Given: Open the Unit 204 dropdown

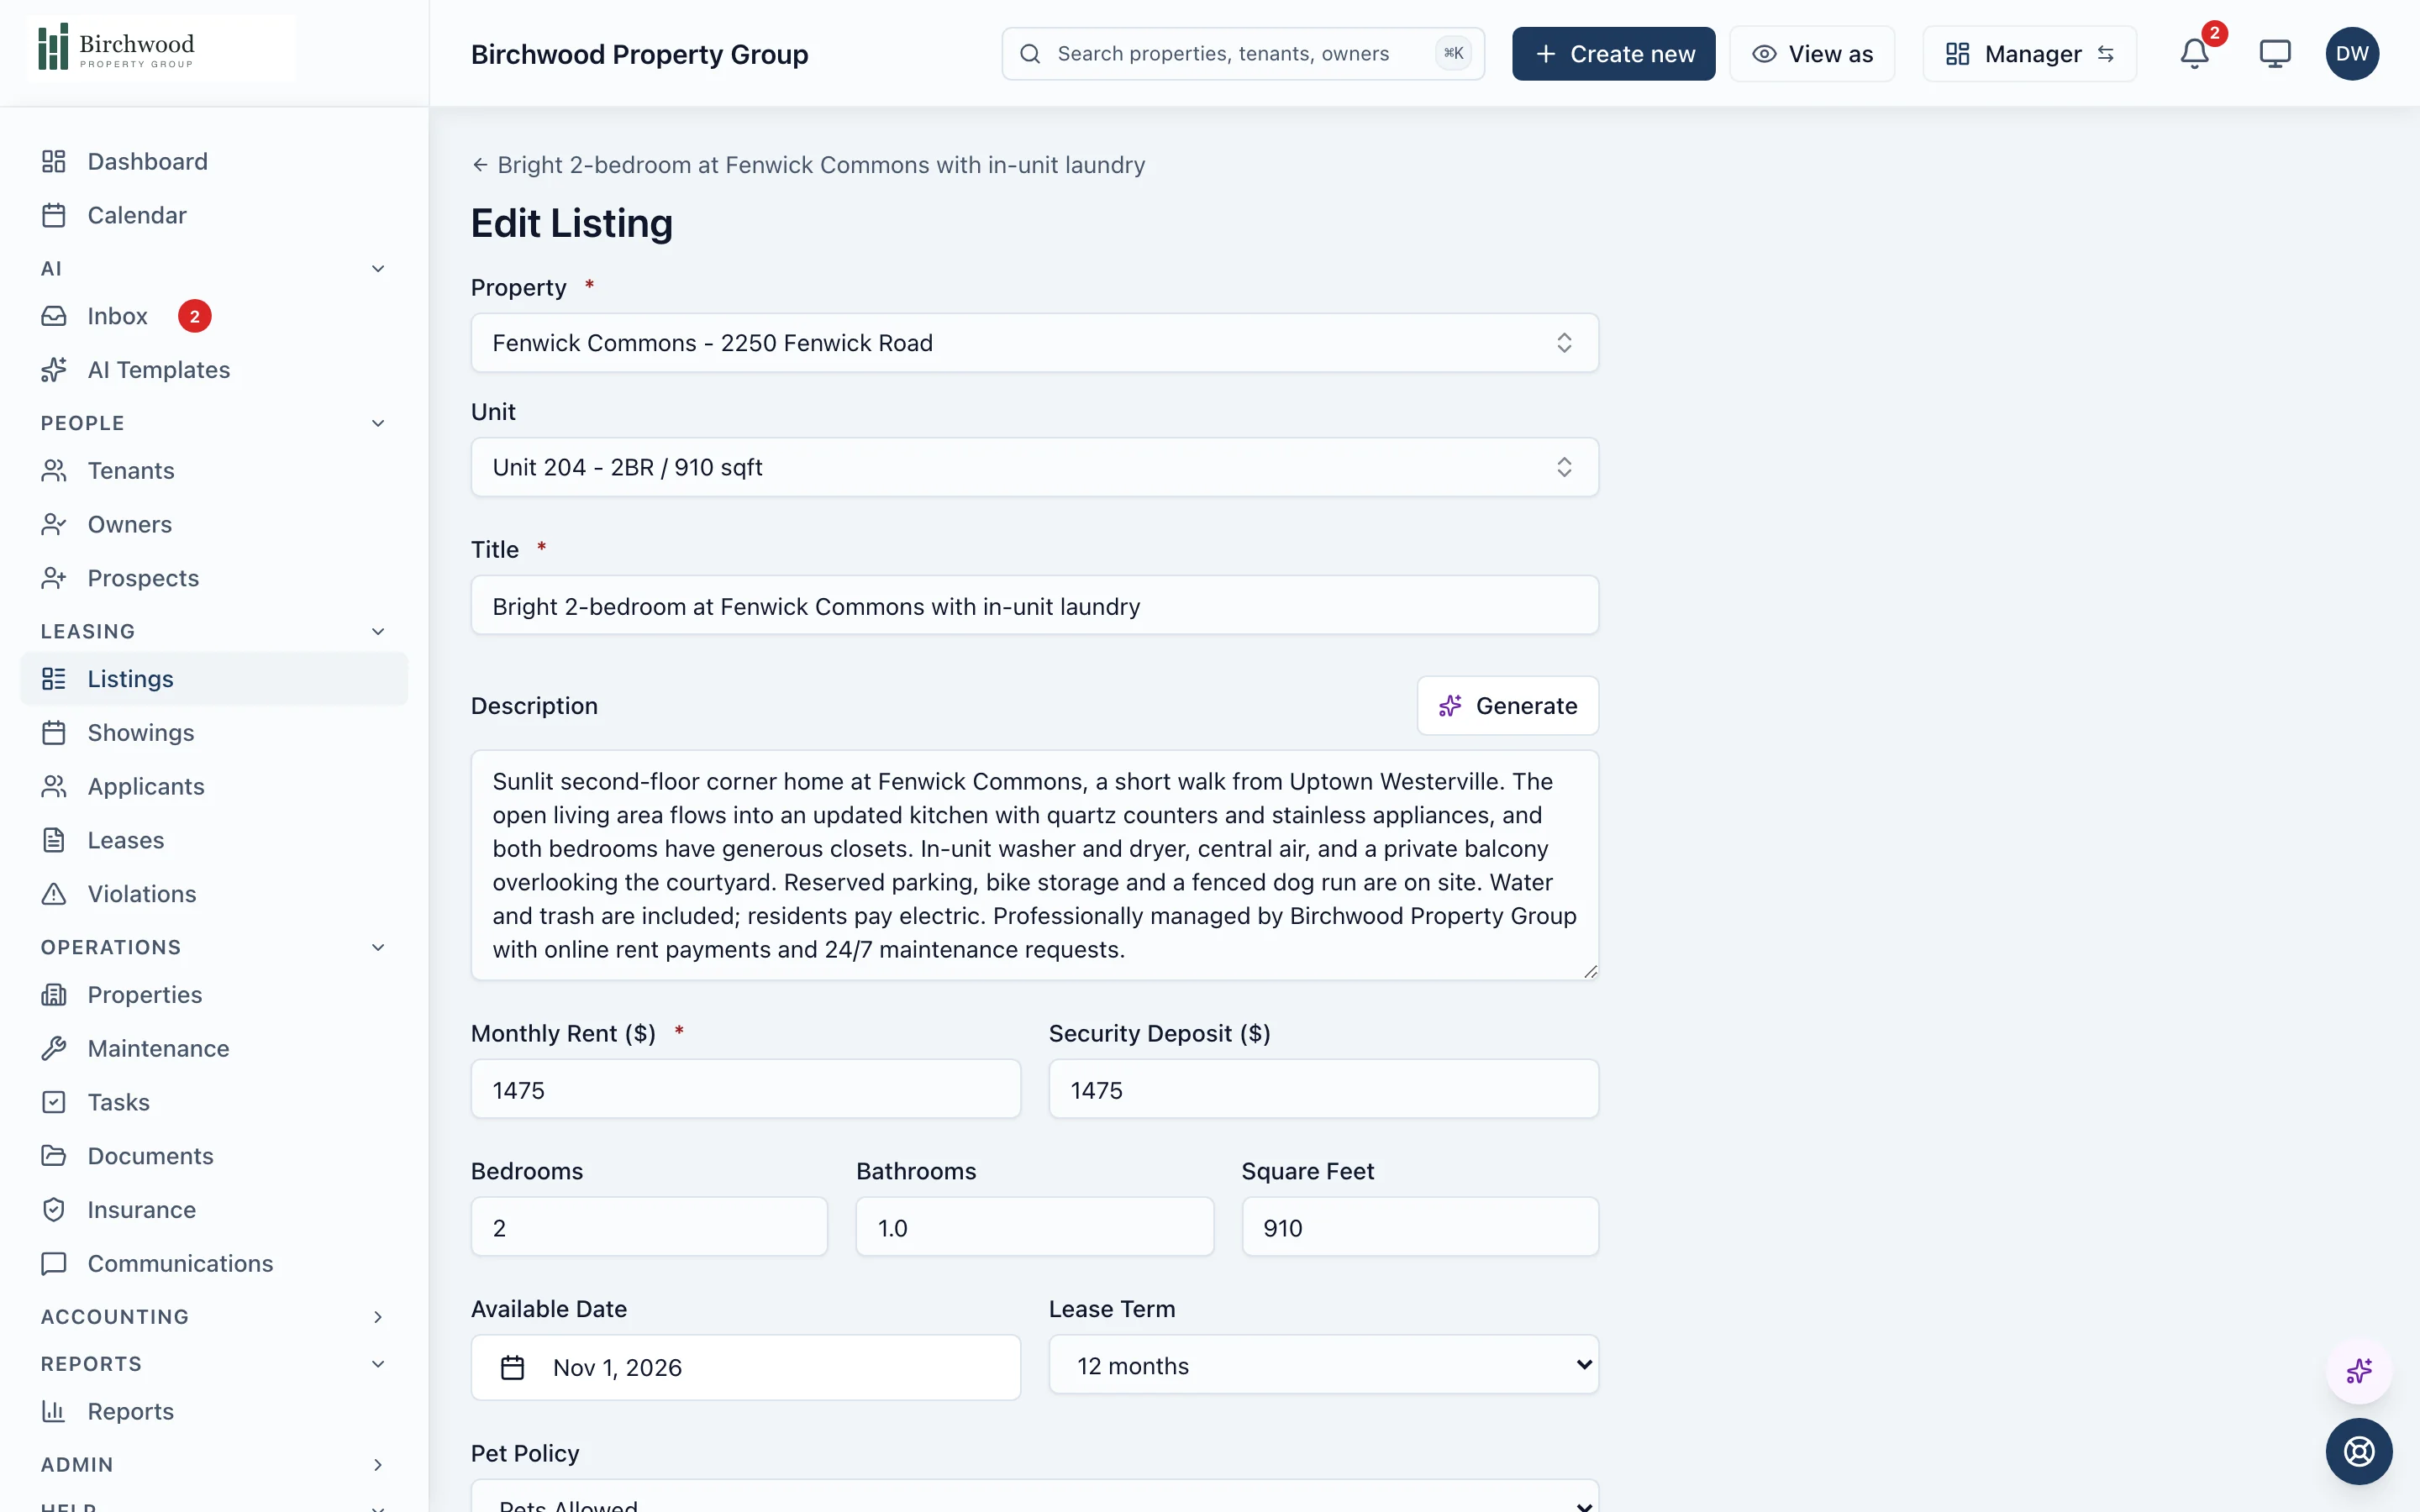Looking at the screenshot, I should point(1034,467).
